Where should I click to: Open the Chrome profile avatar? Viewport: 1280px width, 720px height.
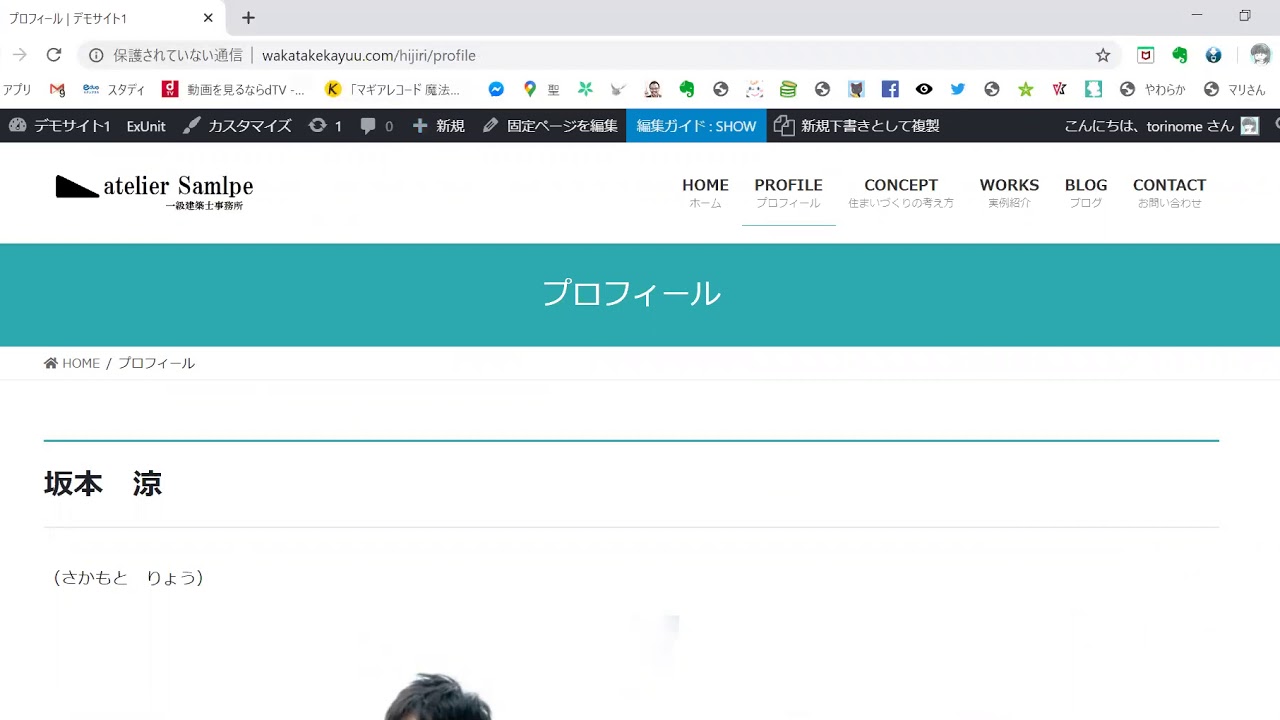[1260, 55]
